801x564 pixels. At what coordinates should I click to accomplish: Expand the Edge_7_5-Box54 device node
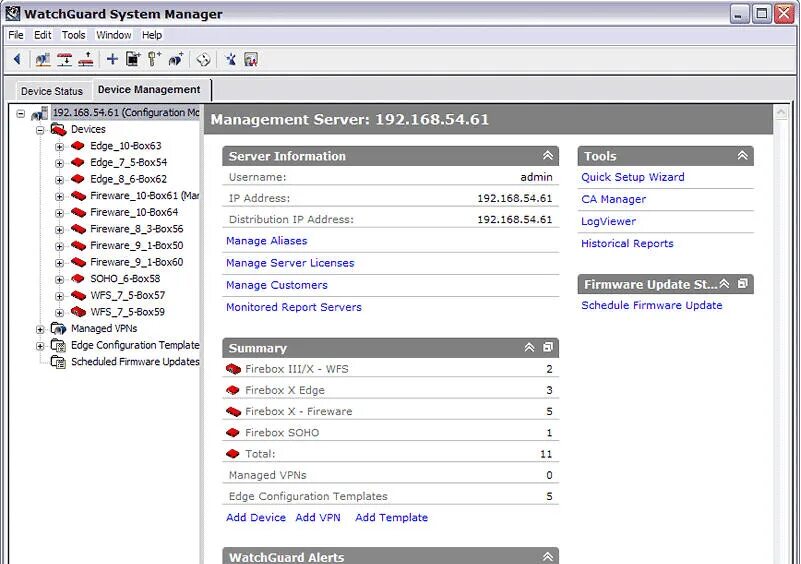[x=59, y=163]
